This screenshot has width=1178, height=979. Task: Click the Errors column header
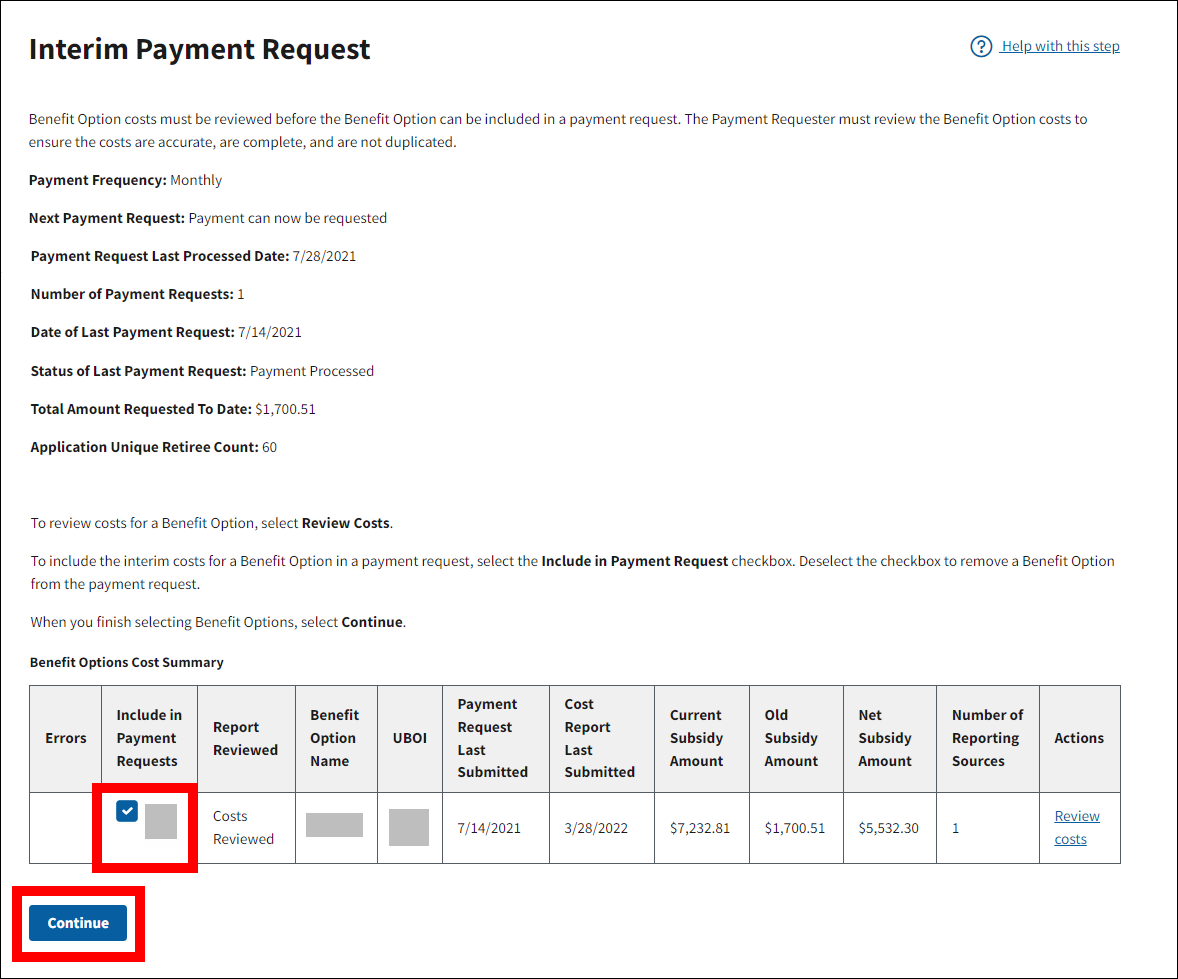[x=66, y=738]
